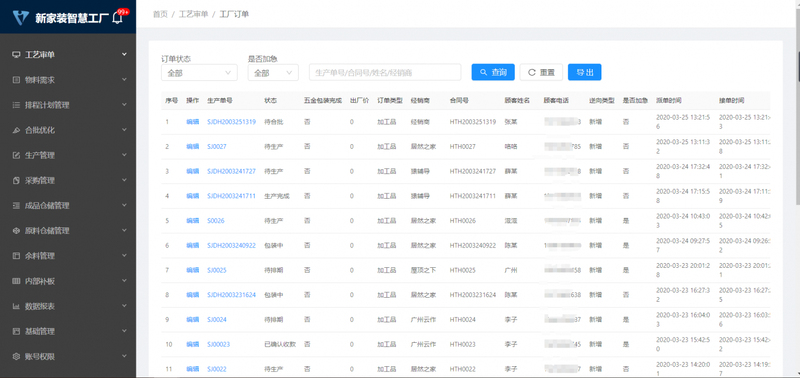Open the 余料管理 menu item
The image size is (800, 378).
point(68,256)
